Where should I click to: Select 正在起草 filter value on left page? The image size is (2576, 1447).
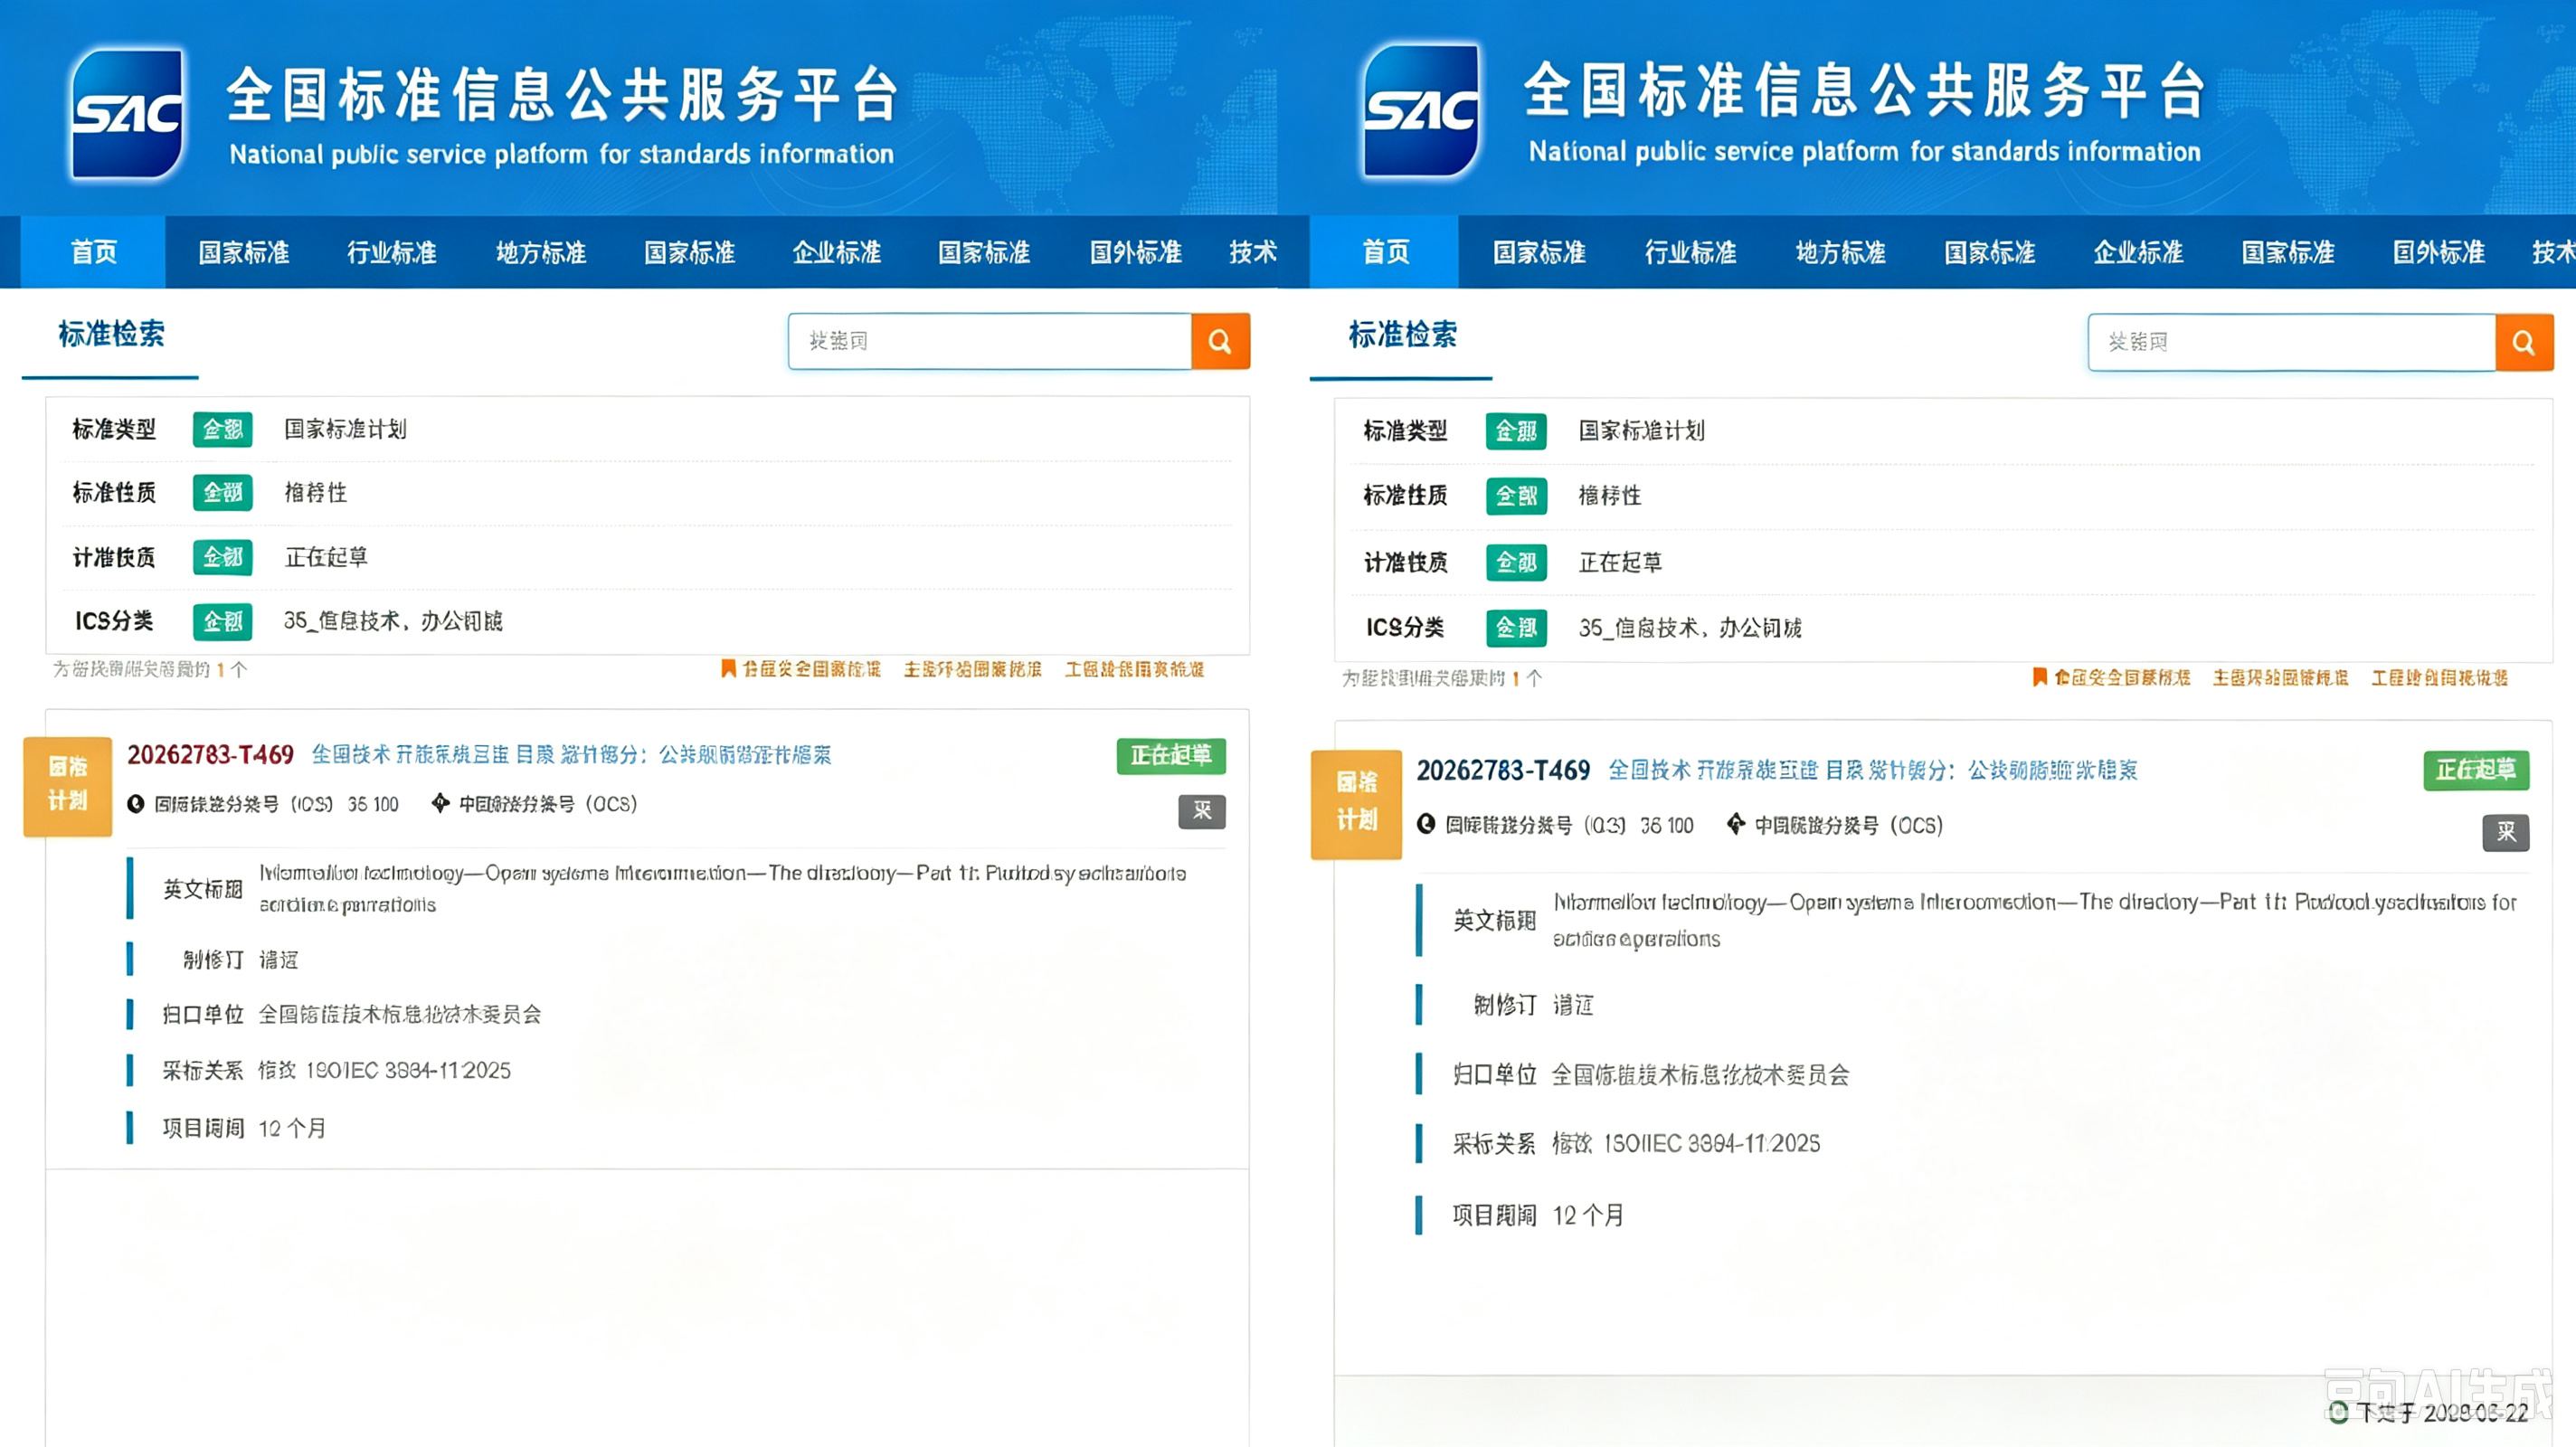coord(326,557)
